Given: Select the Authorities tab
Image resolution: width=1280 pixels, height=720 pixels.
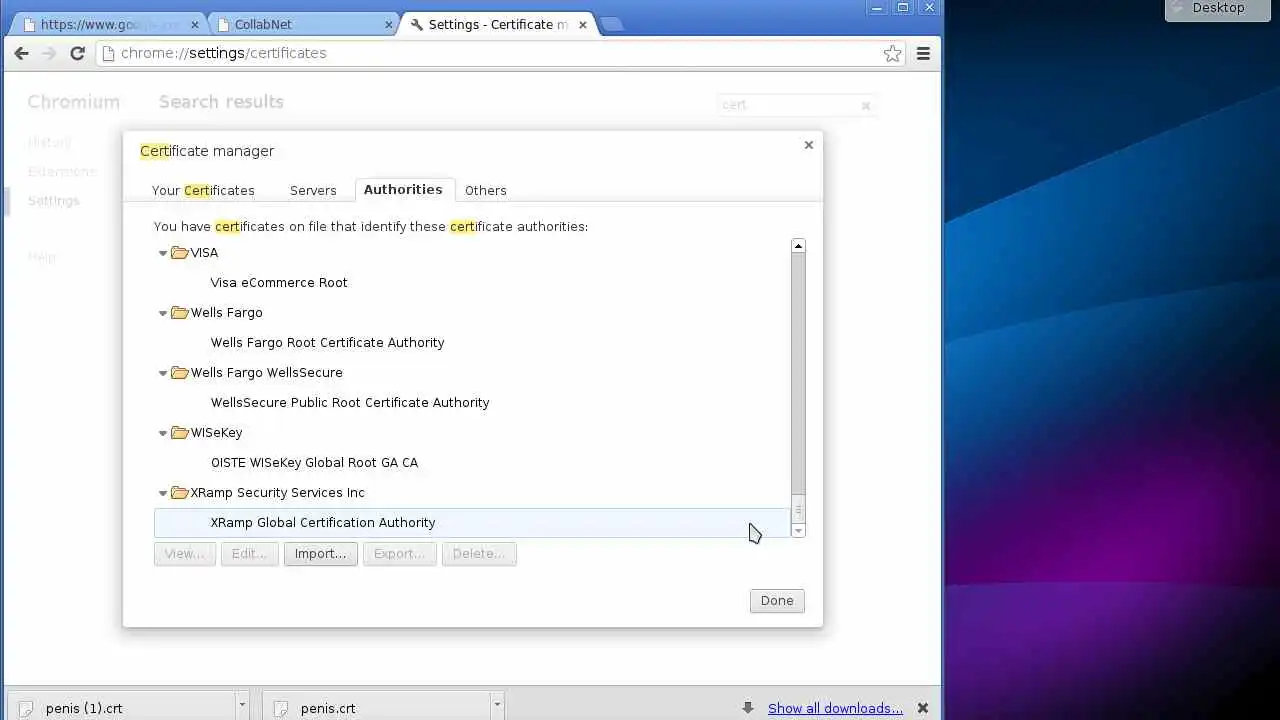Looking at the screenshot, I should 403,189.
